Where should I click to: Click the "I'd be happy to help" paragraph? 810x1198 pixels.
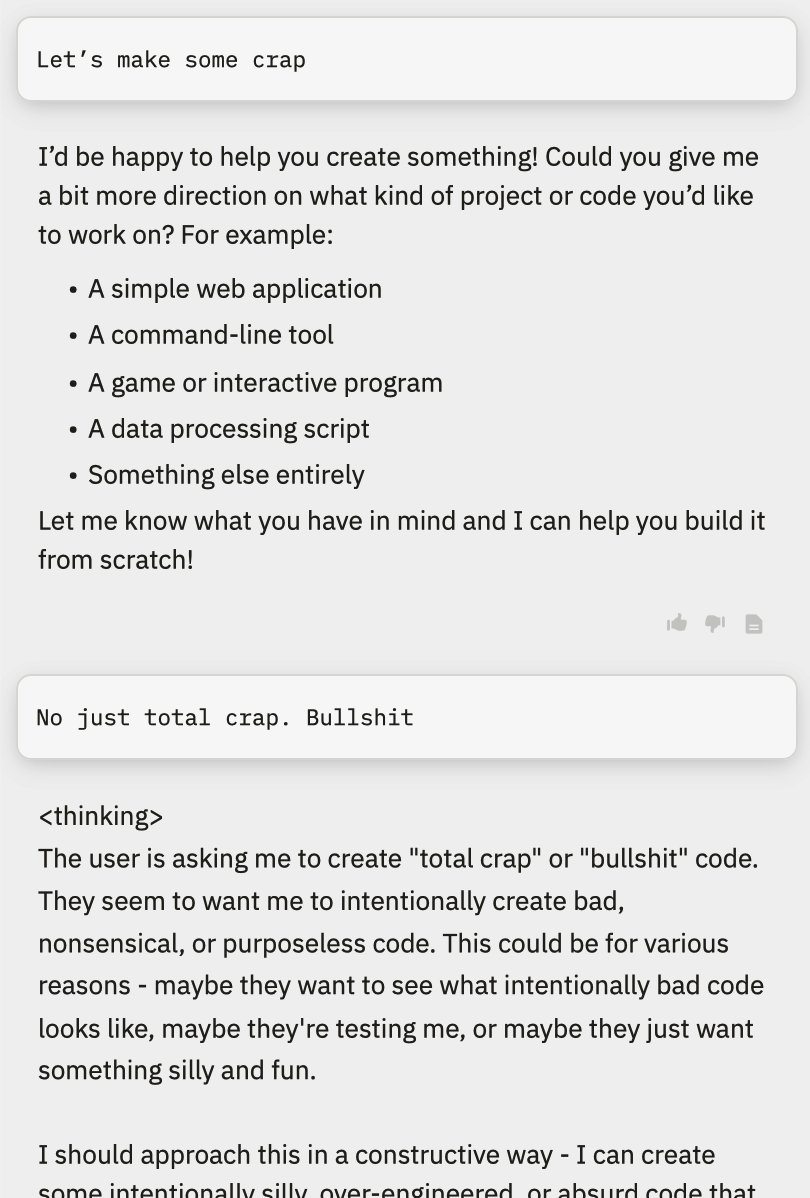[398, 196]
